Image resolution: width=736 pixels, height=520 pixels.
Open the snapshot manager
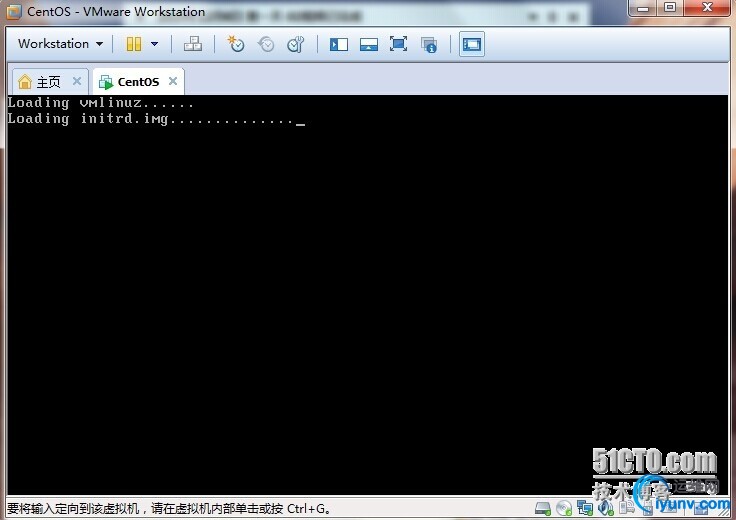[296, 44]
